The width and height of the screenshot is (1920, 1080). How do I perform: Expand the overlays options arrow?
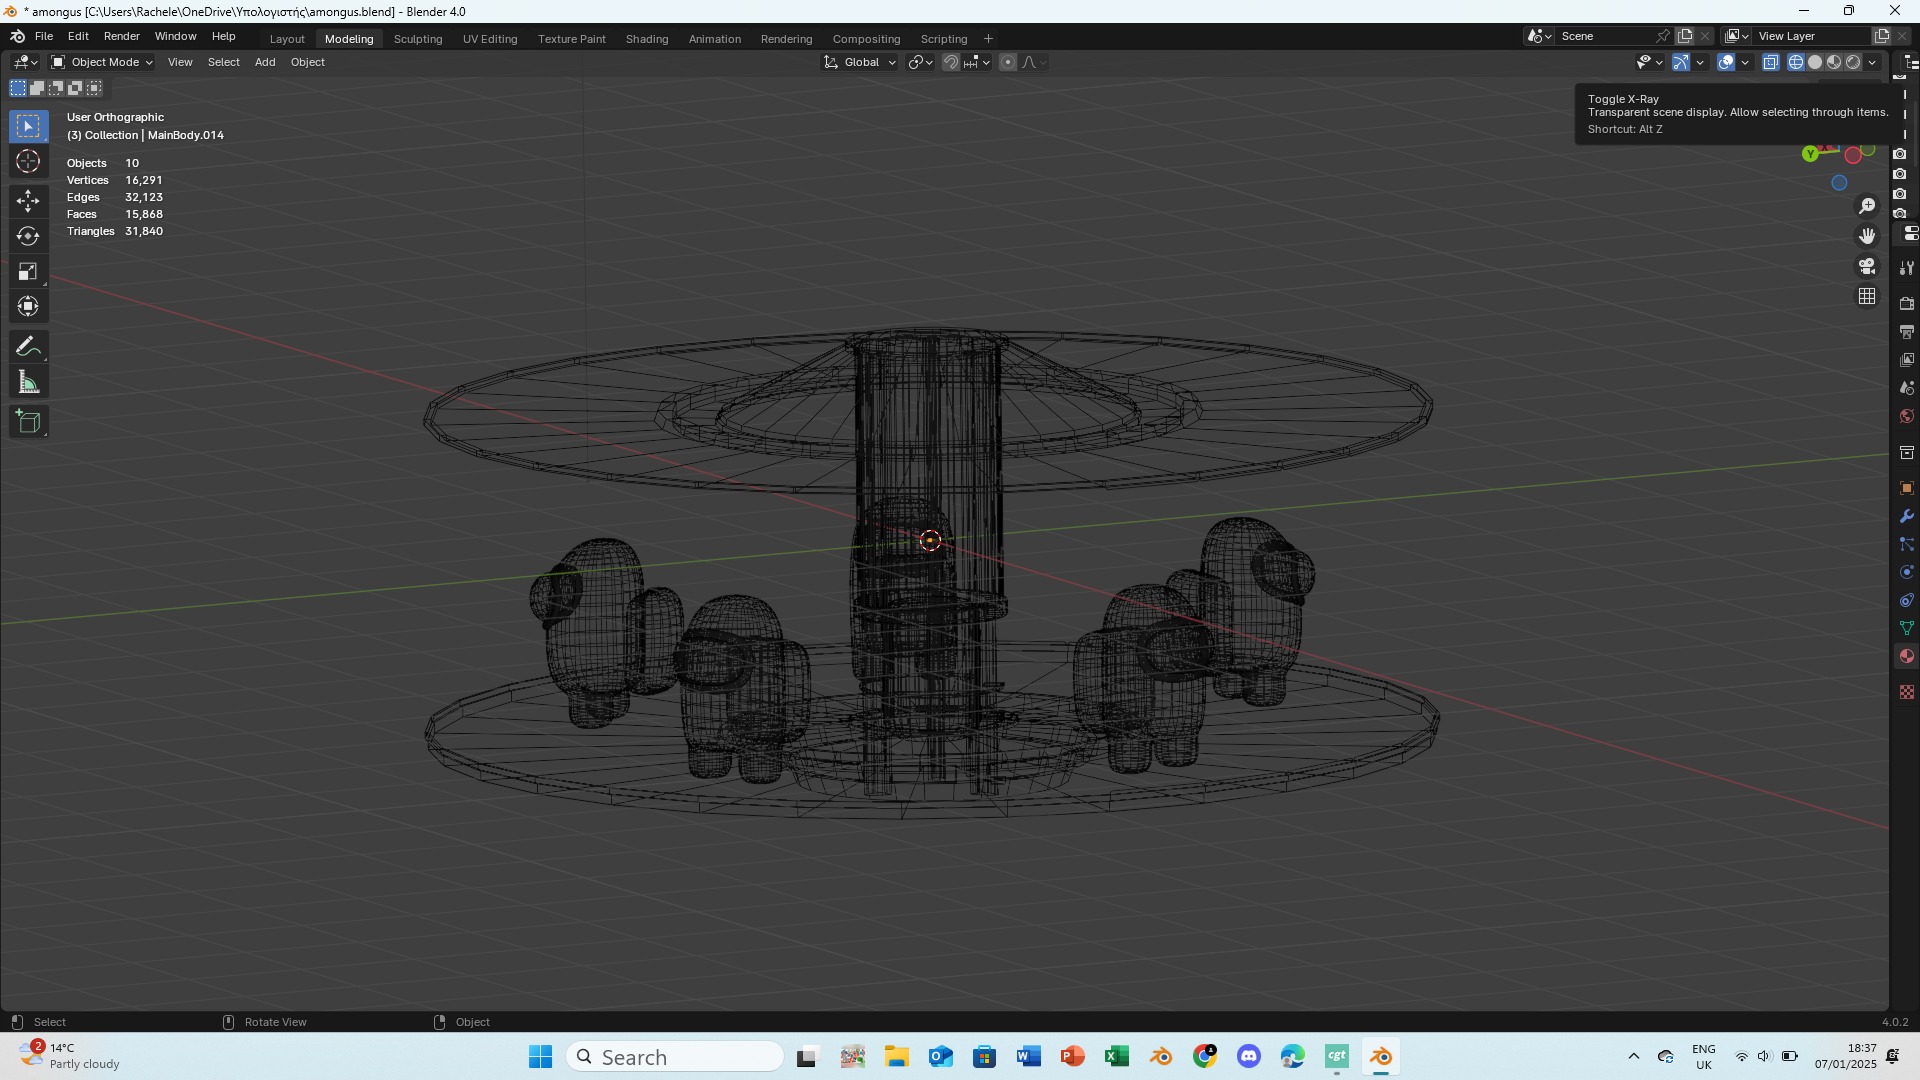pos(1745,62)
